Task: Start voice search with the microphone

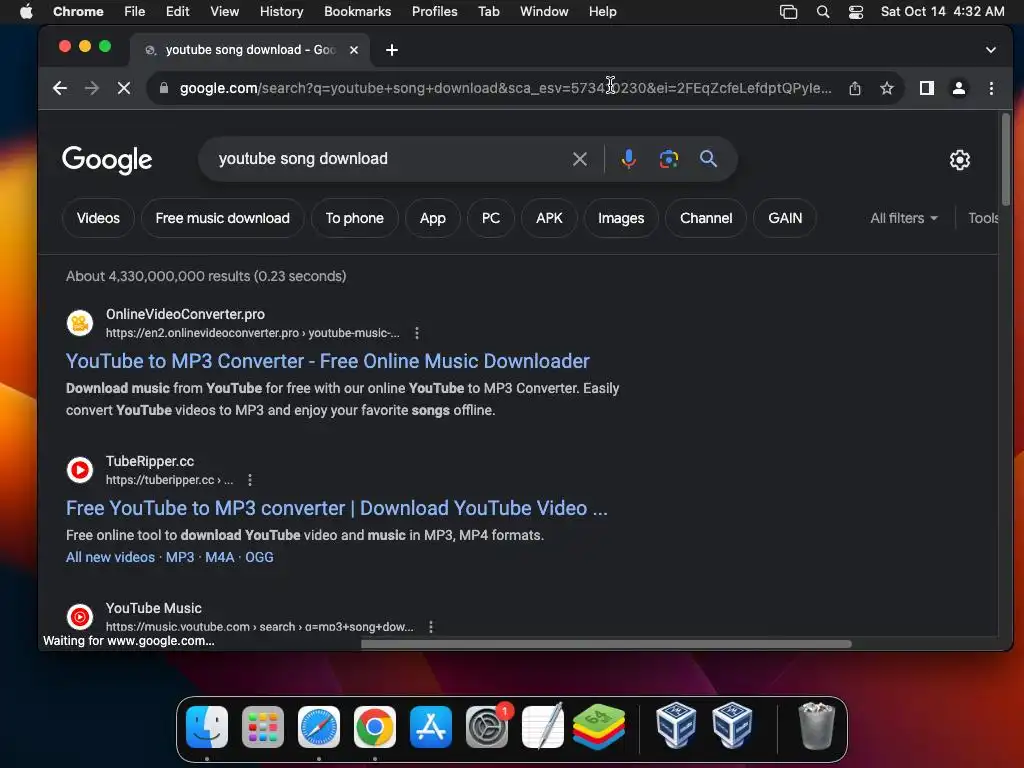Action: pos(628,159)
